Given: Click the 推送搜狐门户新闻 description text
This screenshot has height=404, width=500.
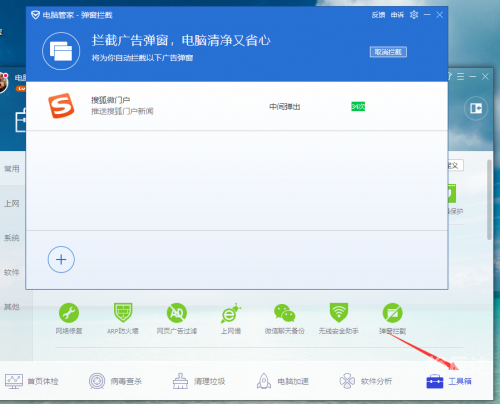Looking at the screenshot, I should [x=122, y=111].
